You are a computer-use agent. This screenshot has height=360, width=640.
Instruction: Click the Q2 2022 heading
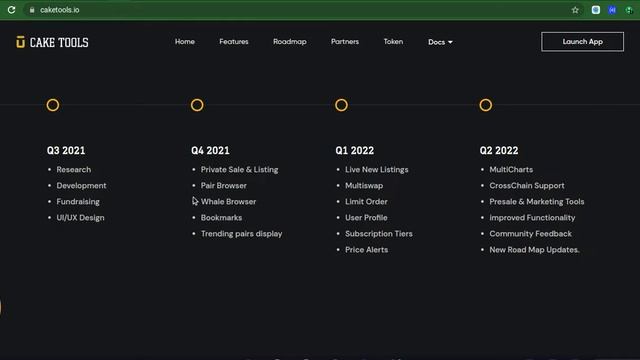(x=499, y=151)
